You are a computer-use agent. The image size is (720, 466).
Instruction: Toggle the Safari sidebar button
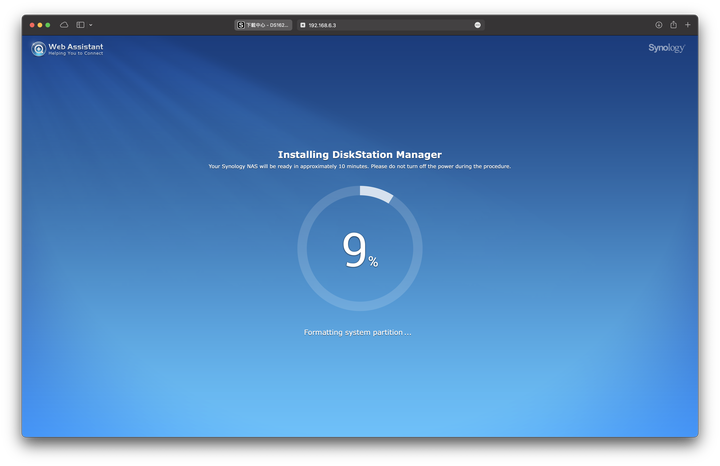coord(80,25)
